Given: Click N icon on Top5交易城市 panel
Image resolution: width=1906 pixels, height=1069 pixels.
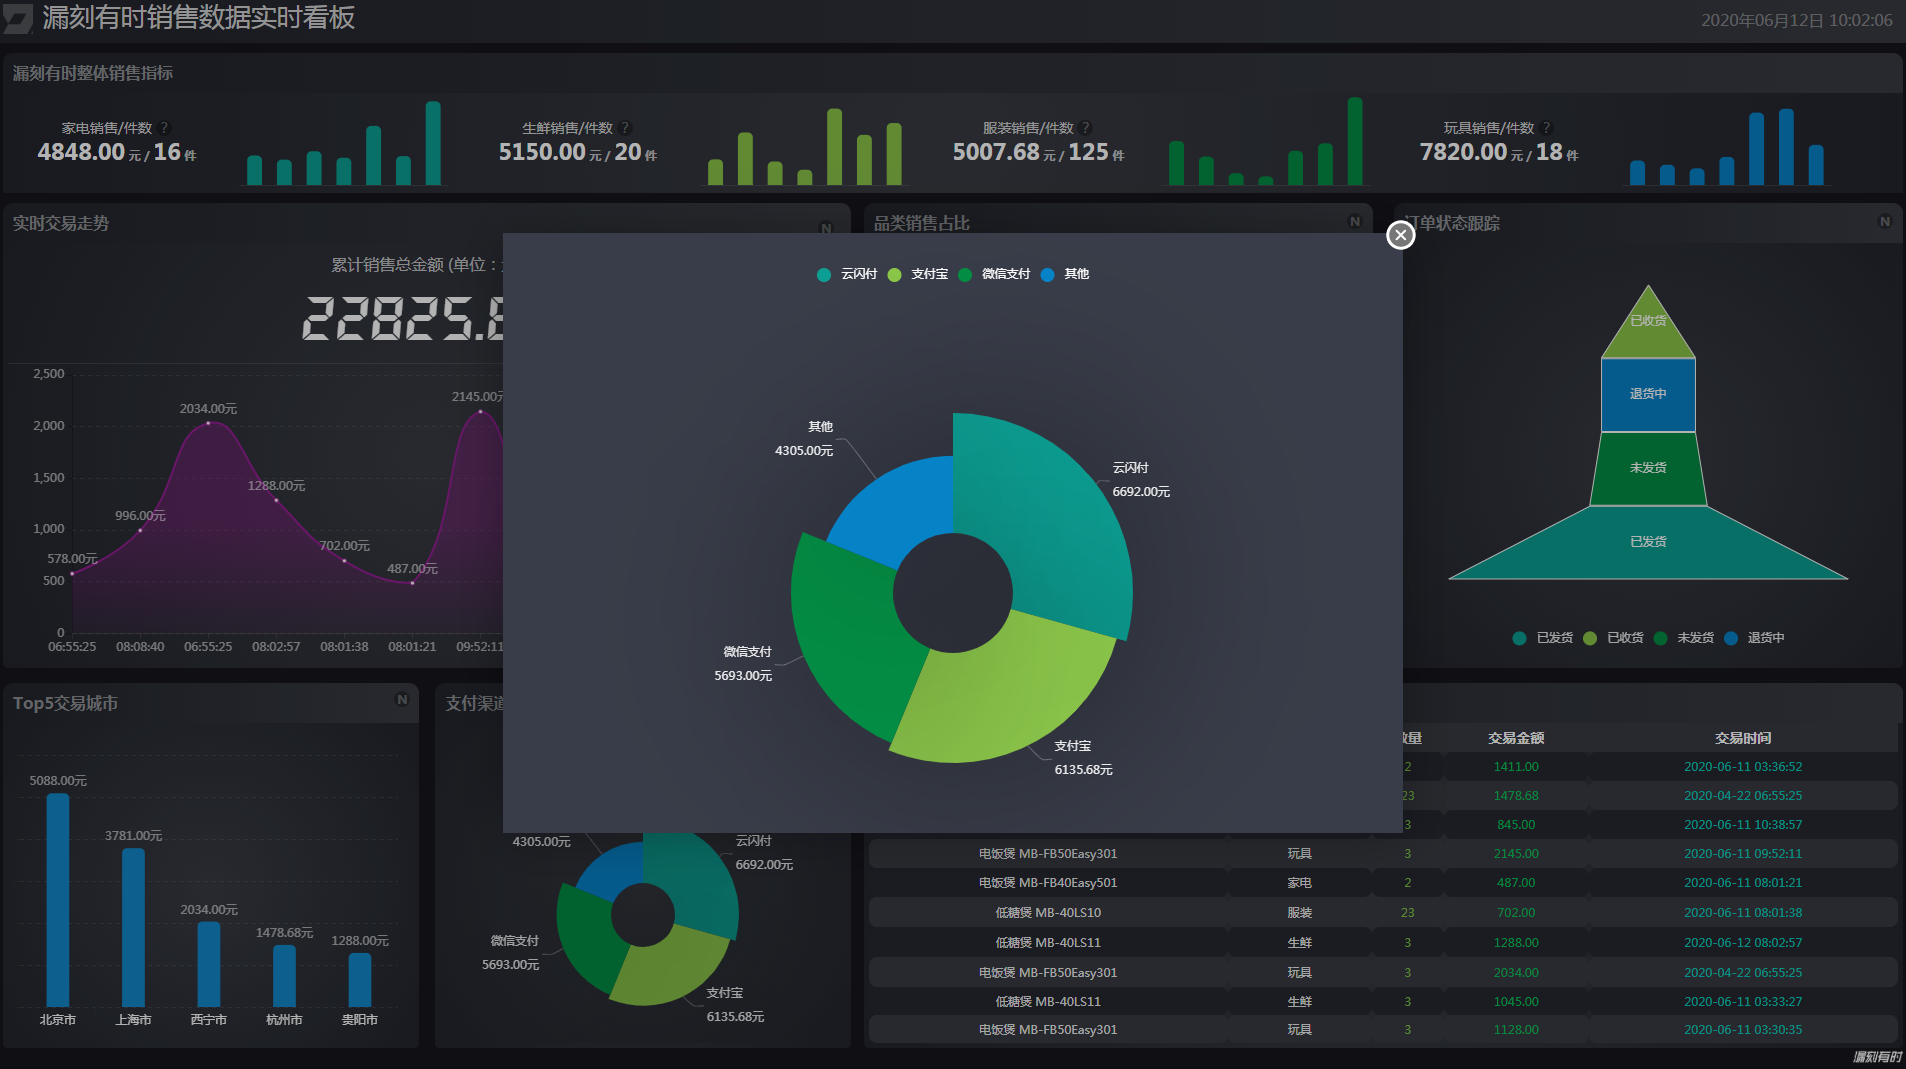Looking at the screenshot, I should point(402,700).
